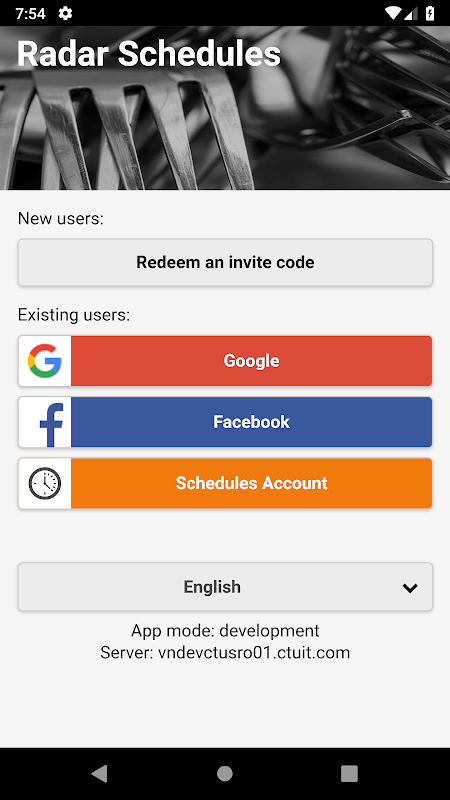450x800 pixels.
Task: Tap the Google "G" logo icon
Action: (45, 361)
